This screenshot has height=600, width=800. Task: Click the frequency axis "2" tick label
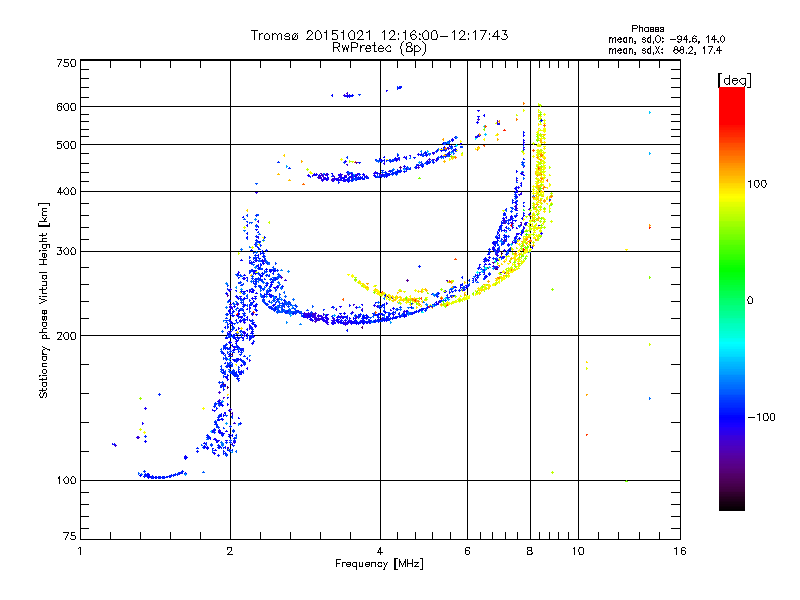point(230,551)
